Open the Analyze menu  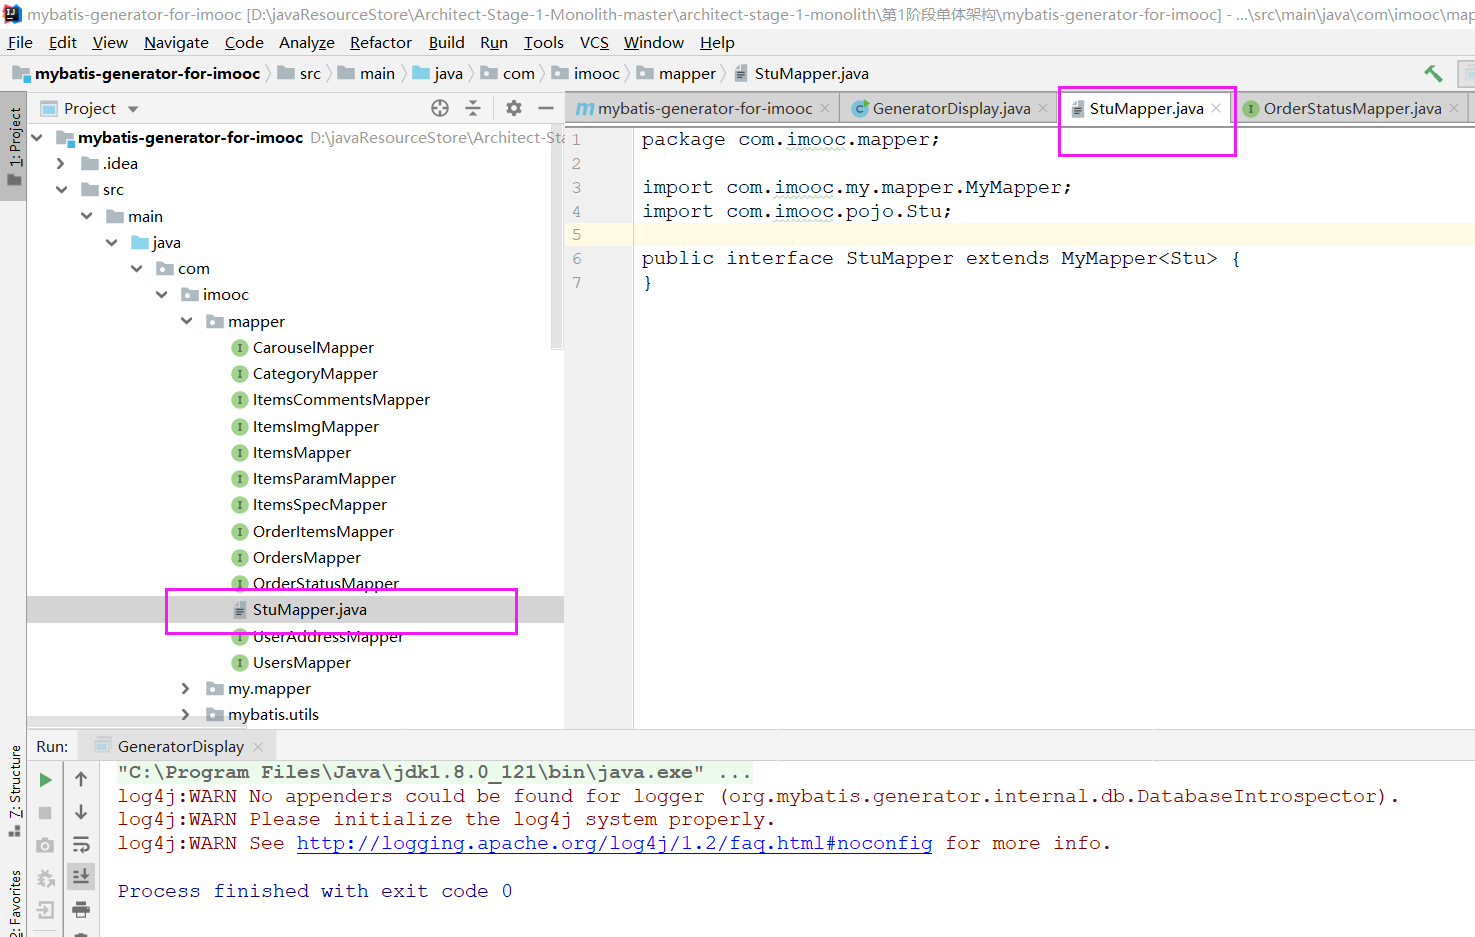tap(306, 42)
